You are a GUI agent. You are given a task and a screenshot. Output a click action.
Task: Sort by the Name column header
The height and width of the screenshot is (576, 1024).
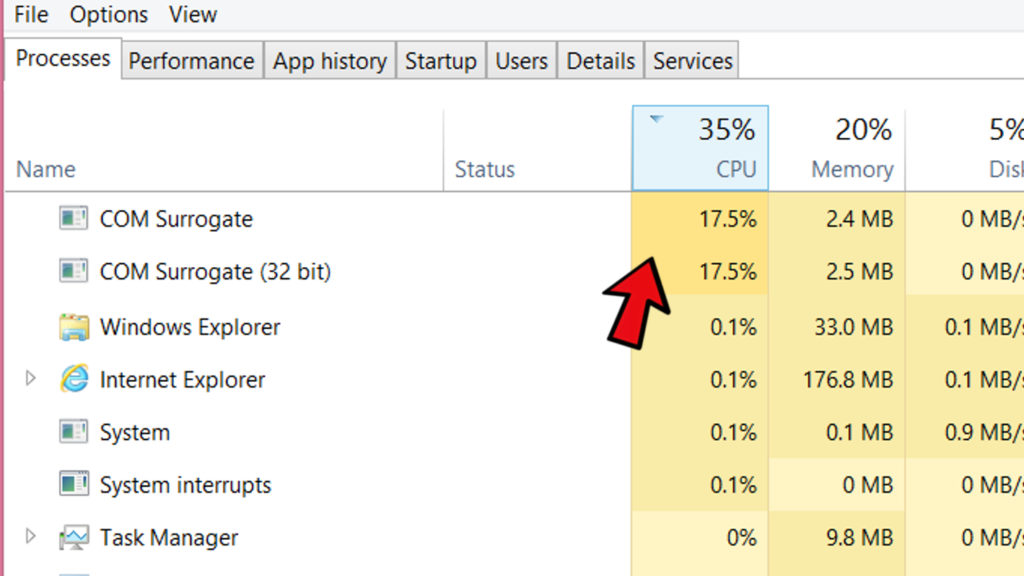tap(46, 169)
